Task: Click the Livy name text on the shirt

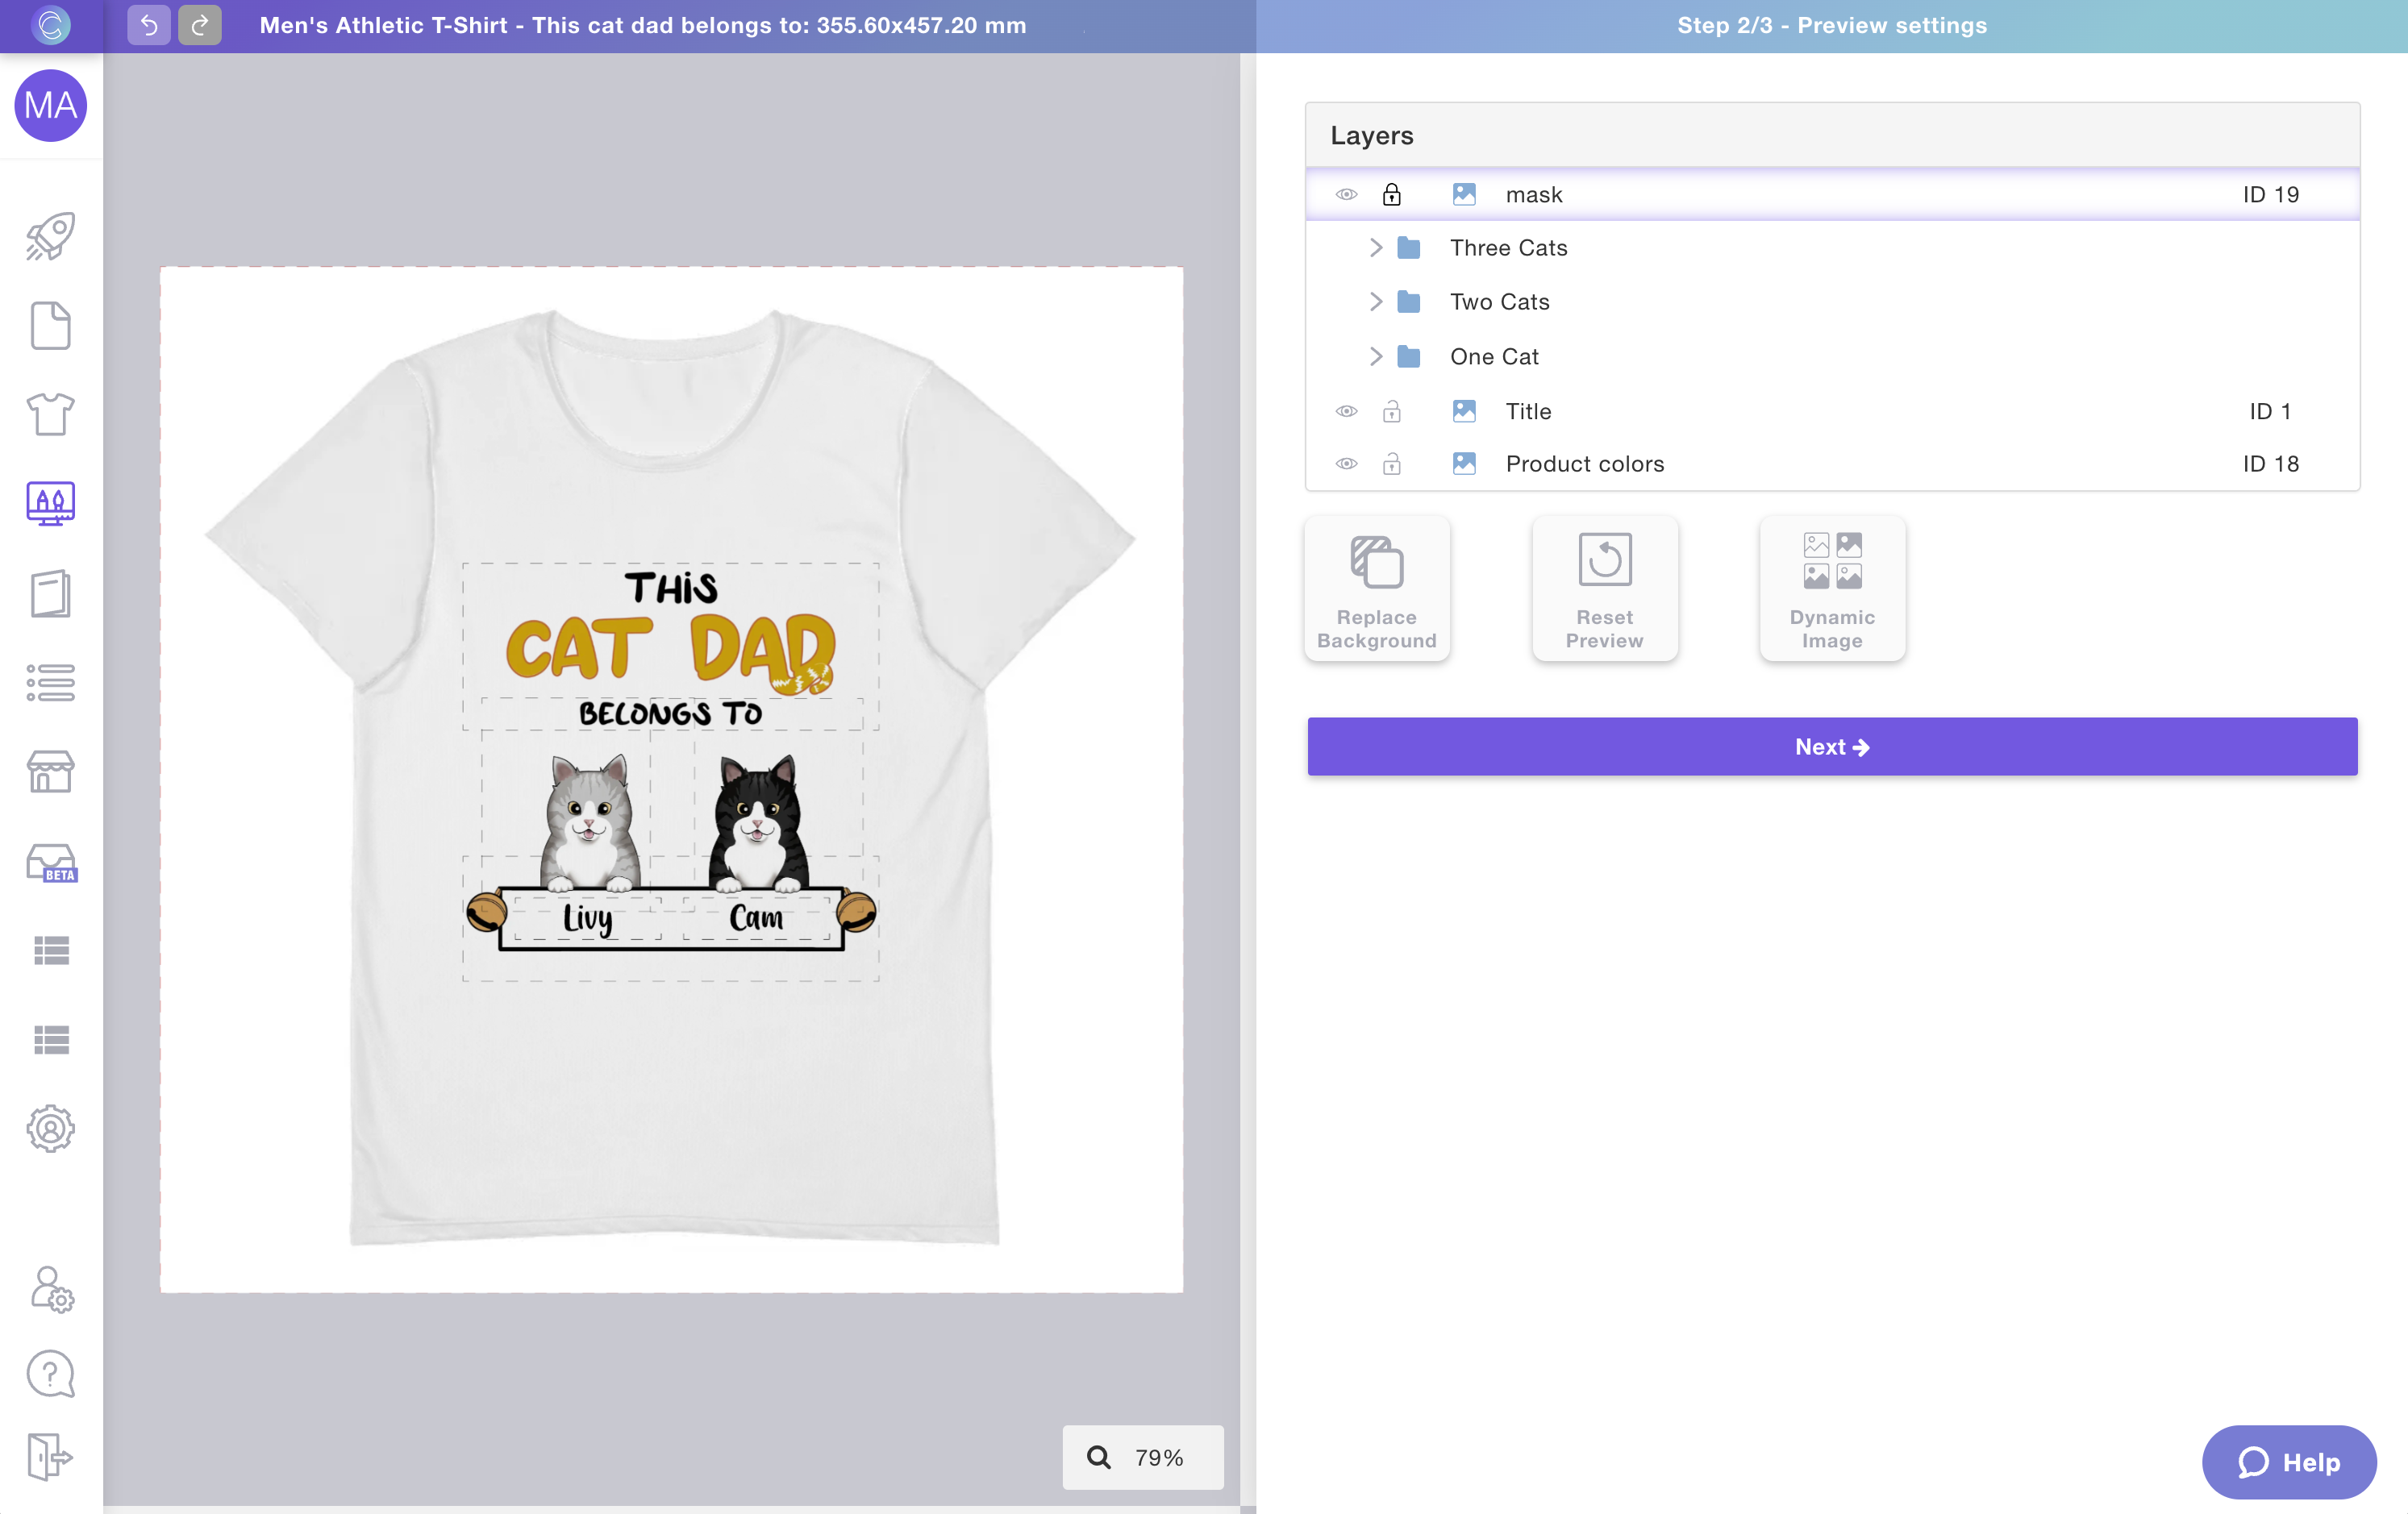Action: click(588, 918)
